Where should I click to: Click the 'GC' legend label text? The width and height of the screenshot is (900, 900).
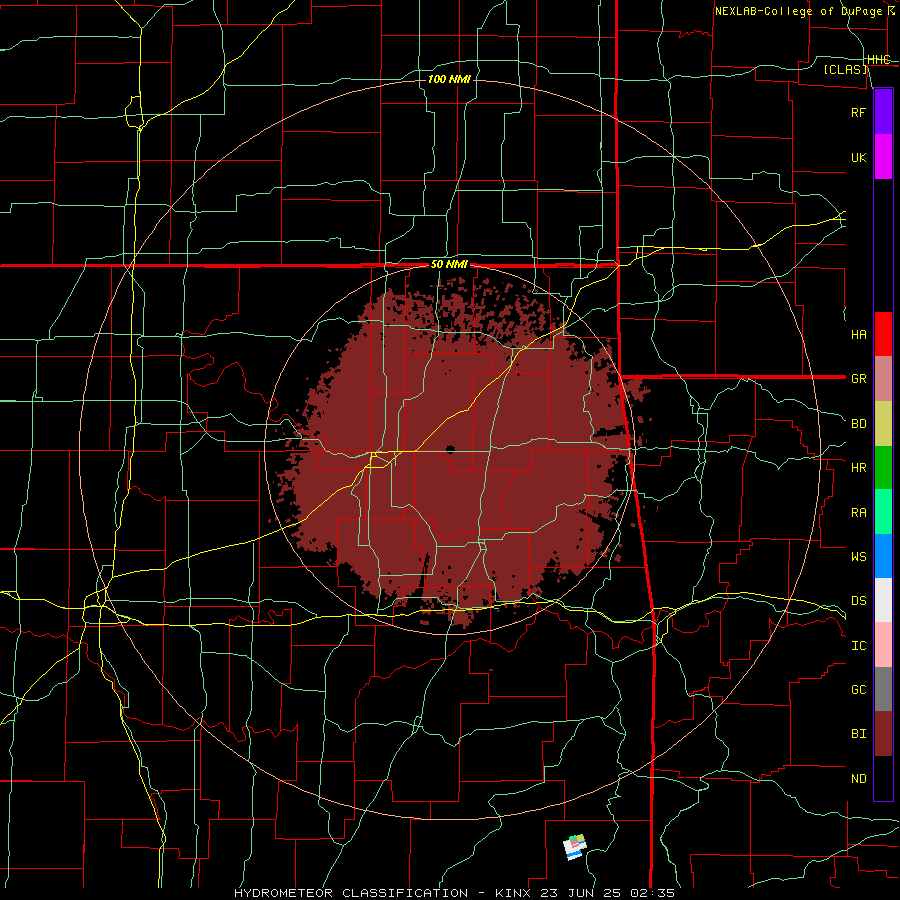point(858,690)
